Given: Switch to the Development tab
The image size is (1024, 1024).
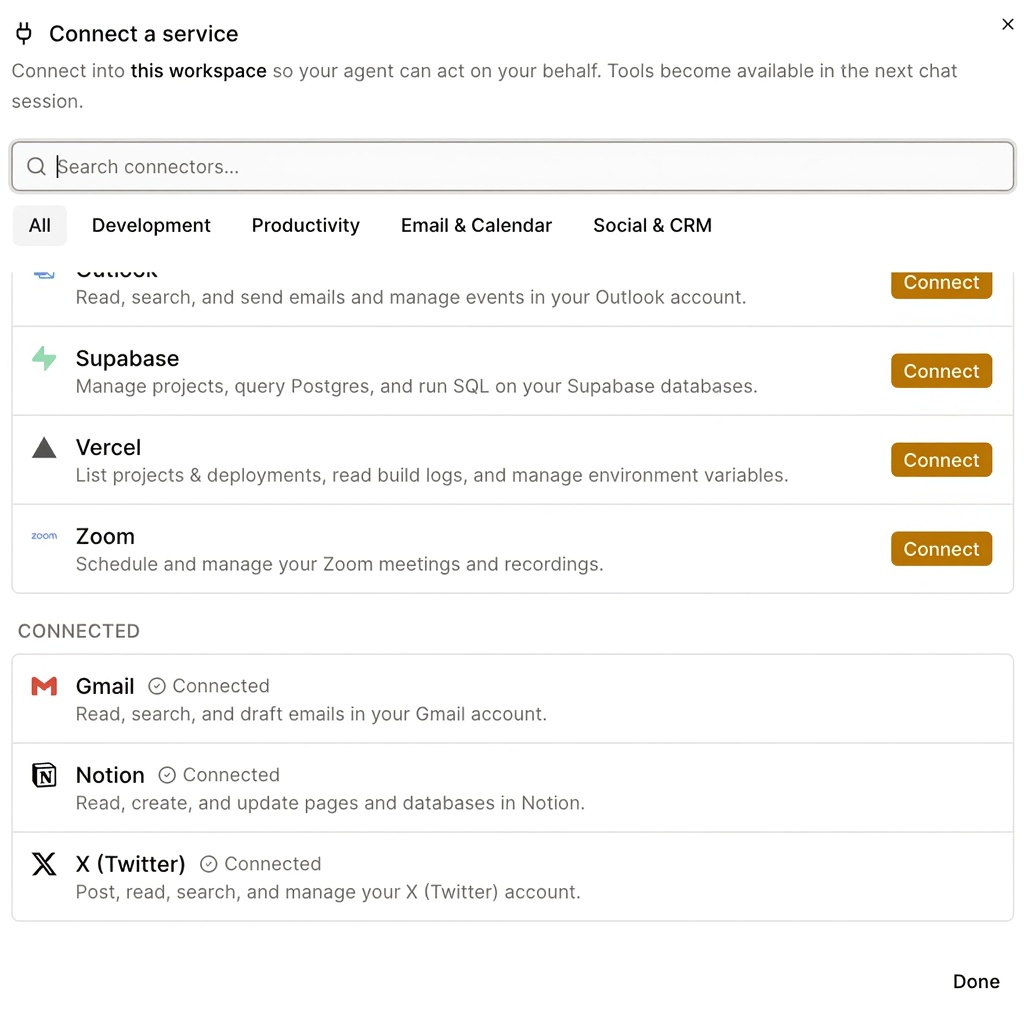Looking at the screenshot, I should tap(151, 225).
